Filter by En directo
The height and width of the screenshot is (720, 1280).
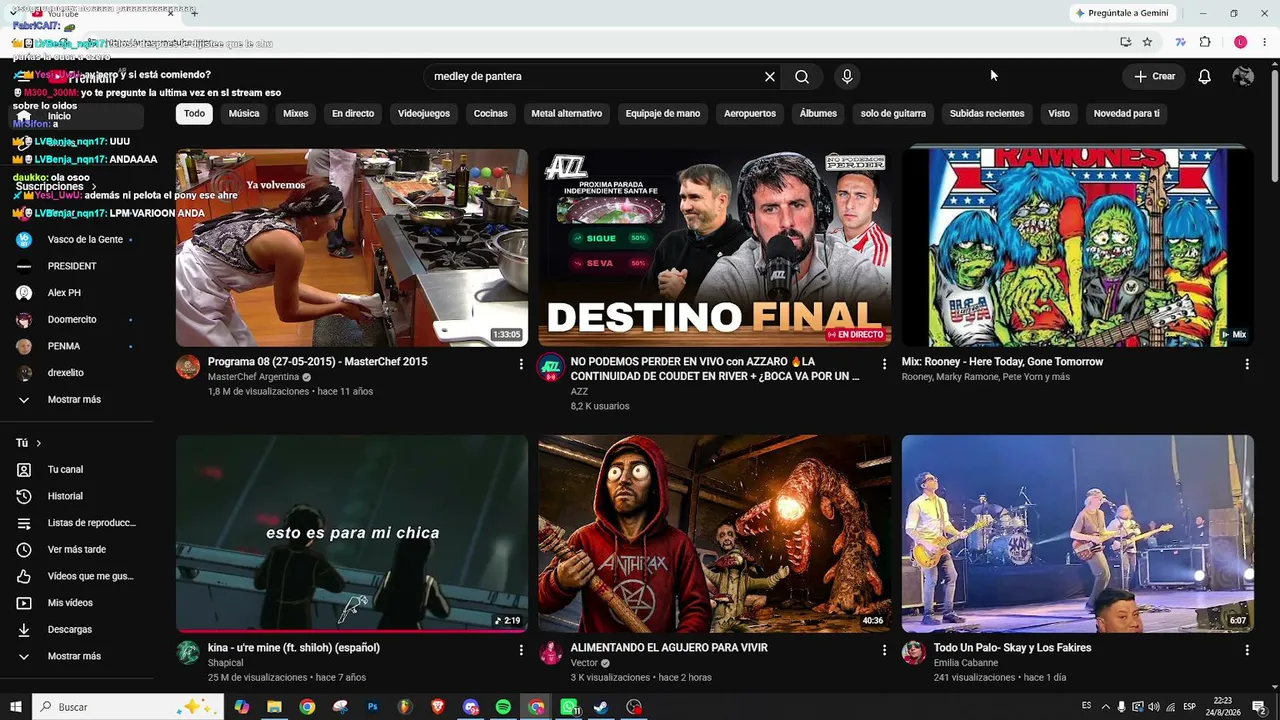pos(353,113)
